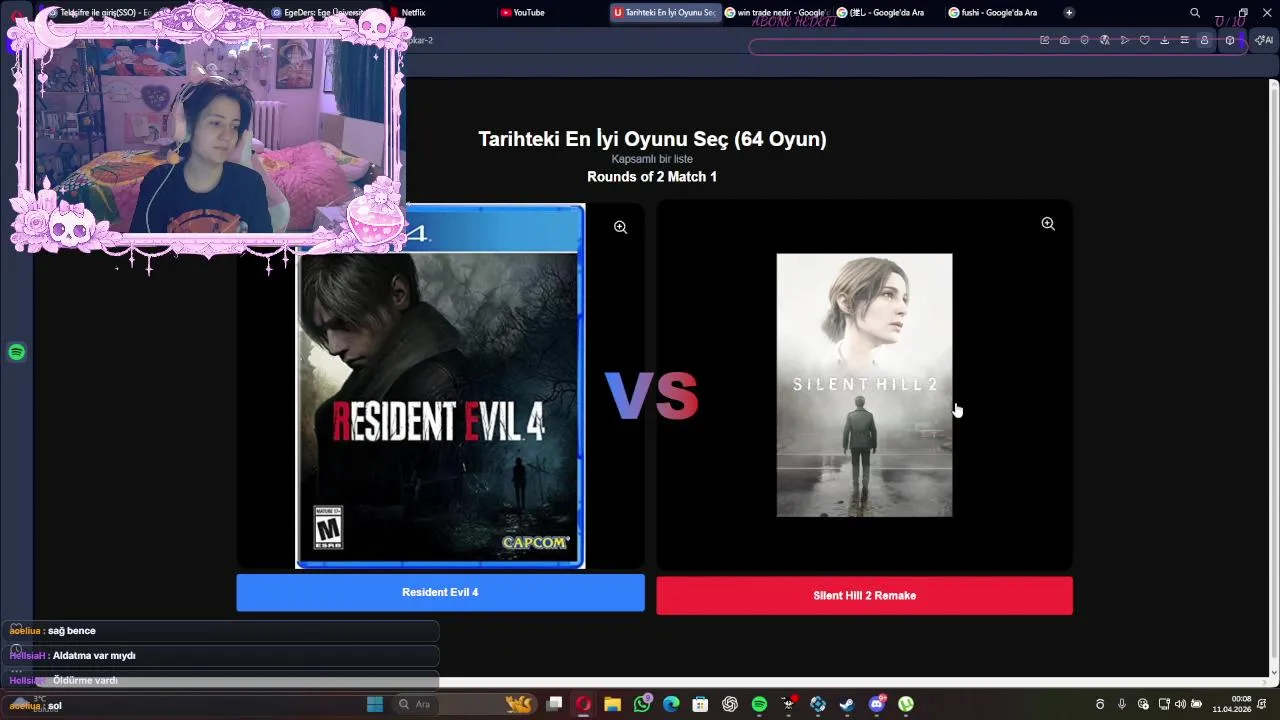Viewport: 1280px width, 720px height.
Task: Open the notifications bell in the tray
Action: click(x=1262, y=704)
